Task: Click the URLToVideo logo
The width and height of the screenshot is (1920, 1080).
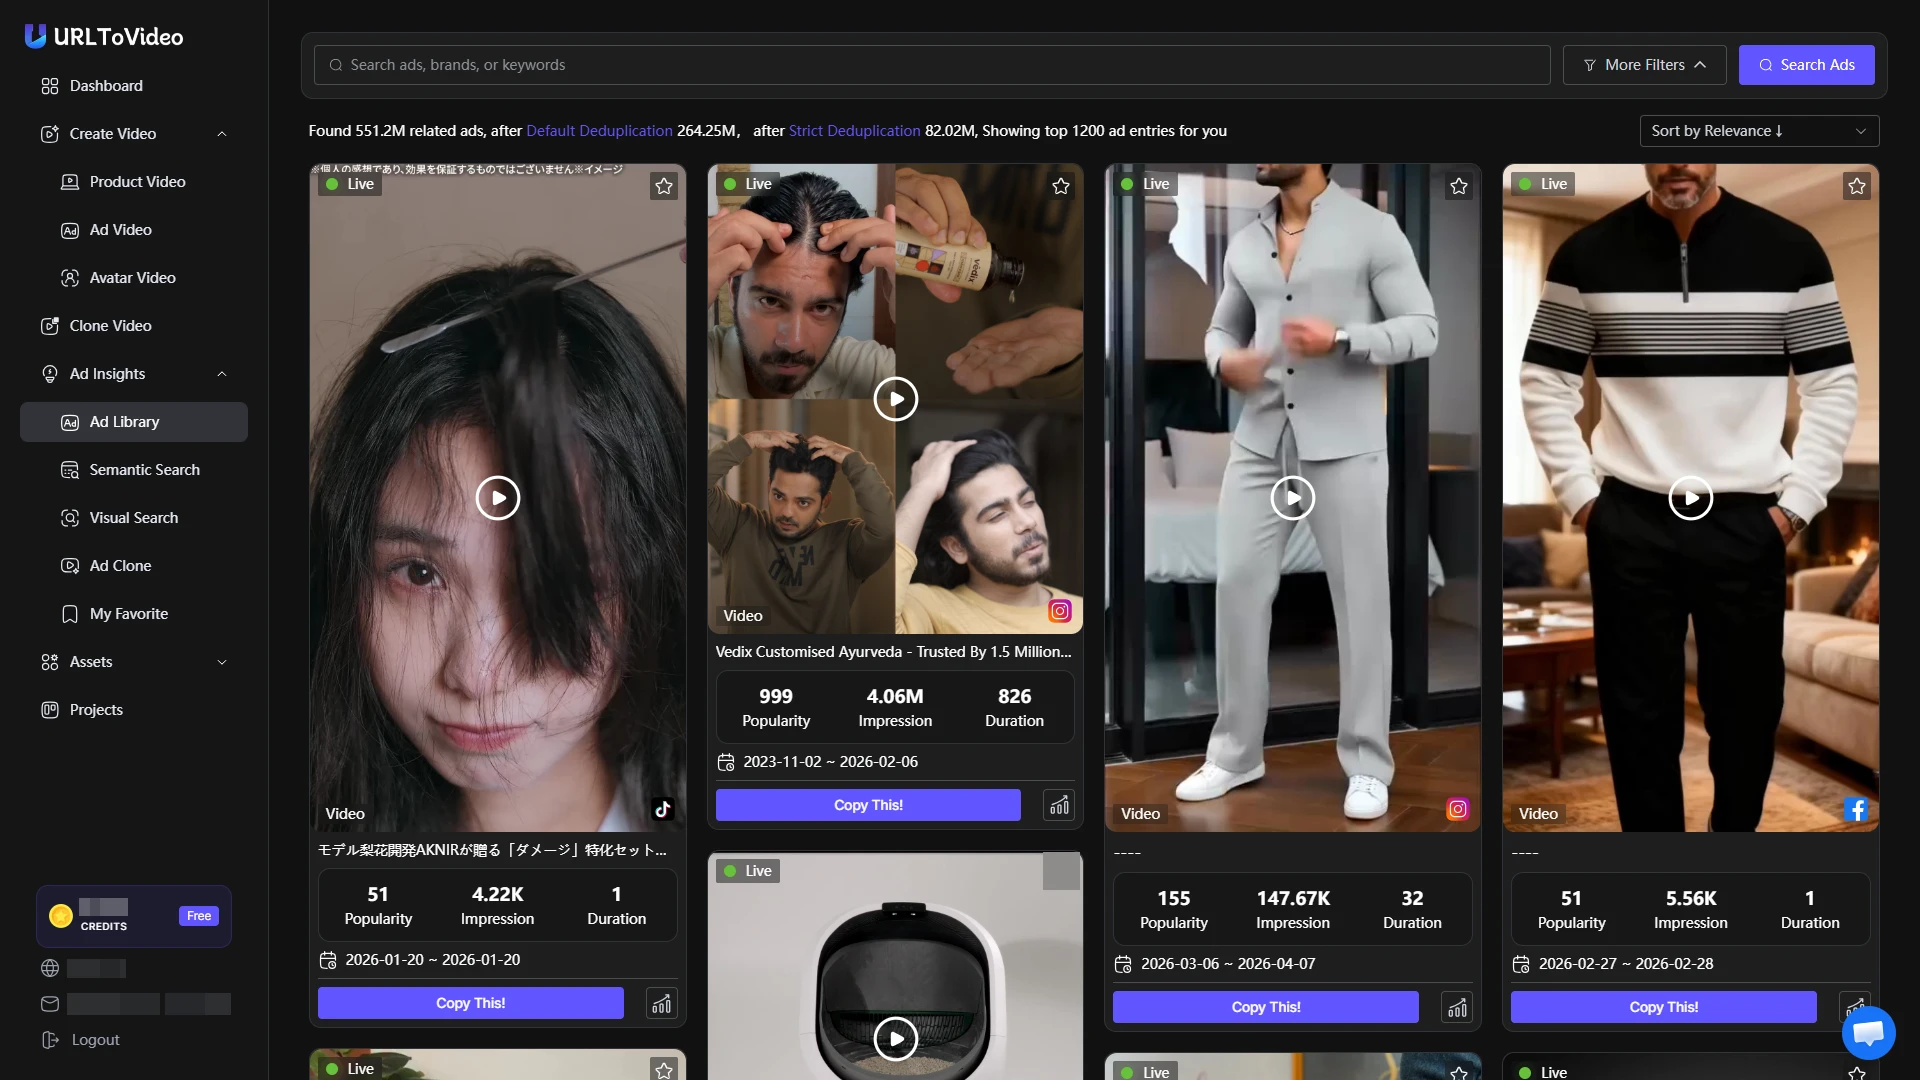Action: point(104,37)
